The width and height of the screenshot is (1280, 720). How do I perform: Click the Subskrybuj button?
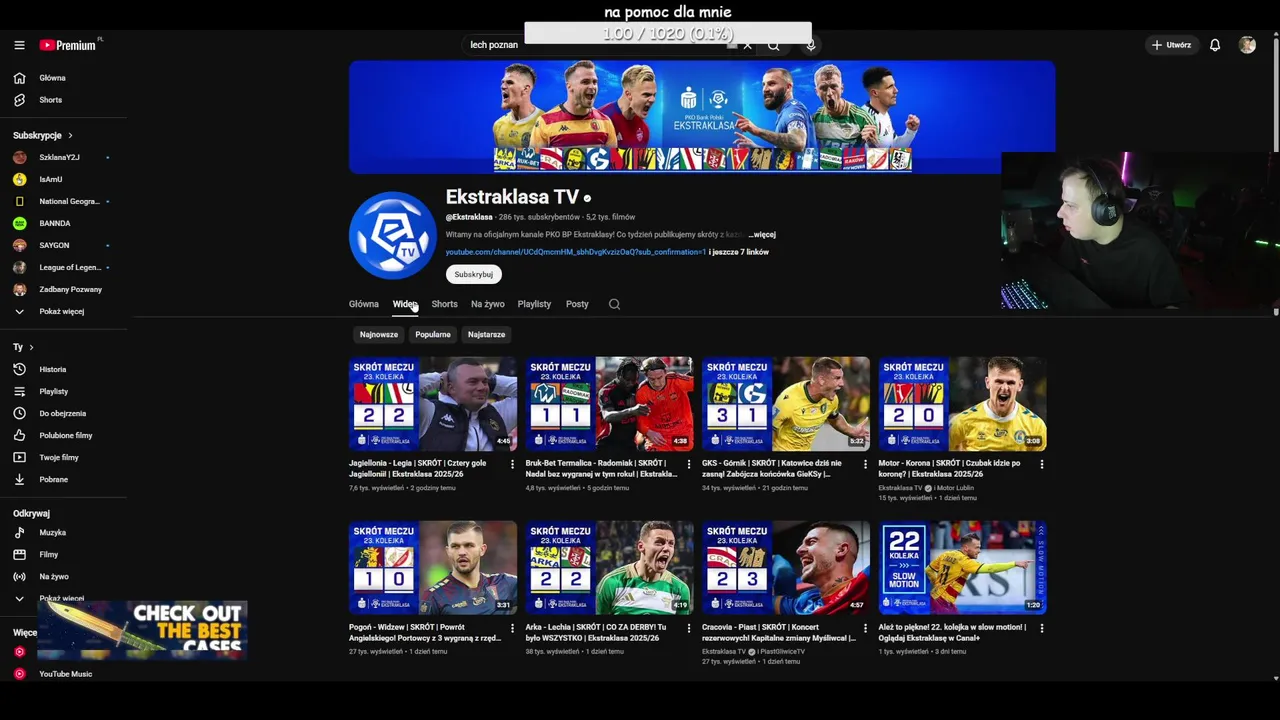(x=474, y=274)
